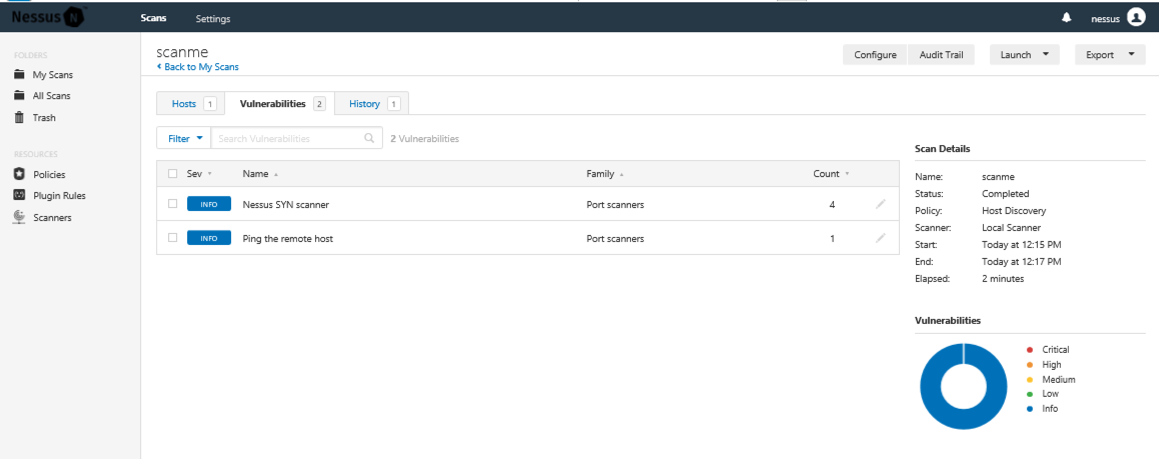
Task: Open the nessus user account icon
Action: click(1135, 17)
